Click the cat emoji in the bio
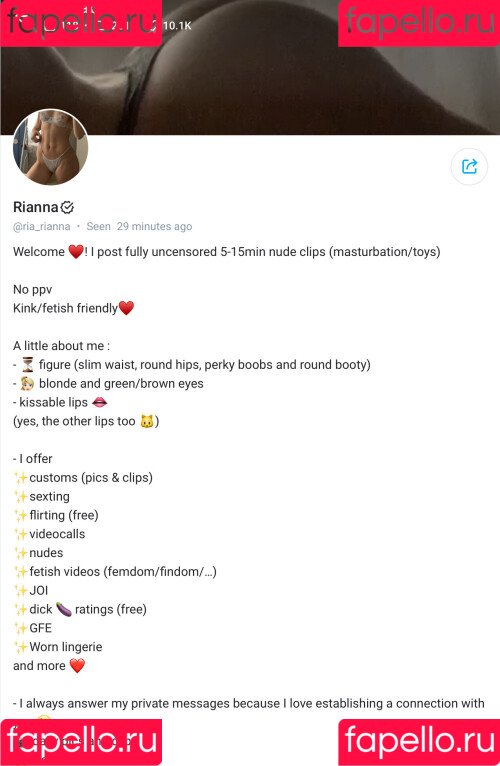Image resolution: width=500 pixels, height=766 pixels. [x=147, y=421]
